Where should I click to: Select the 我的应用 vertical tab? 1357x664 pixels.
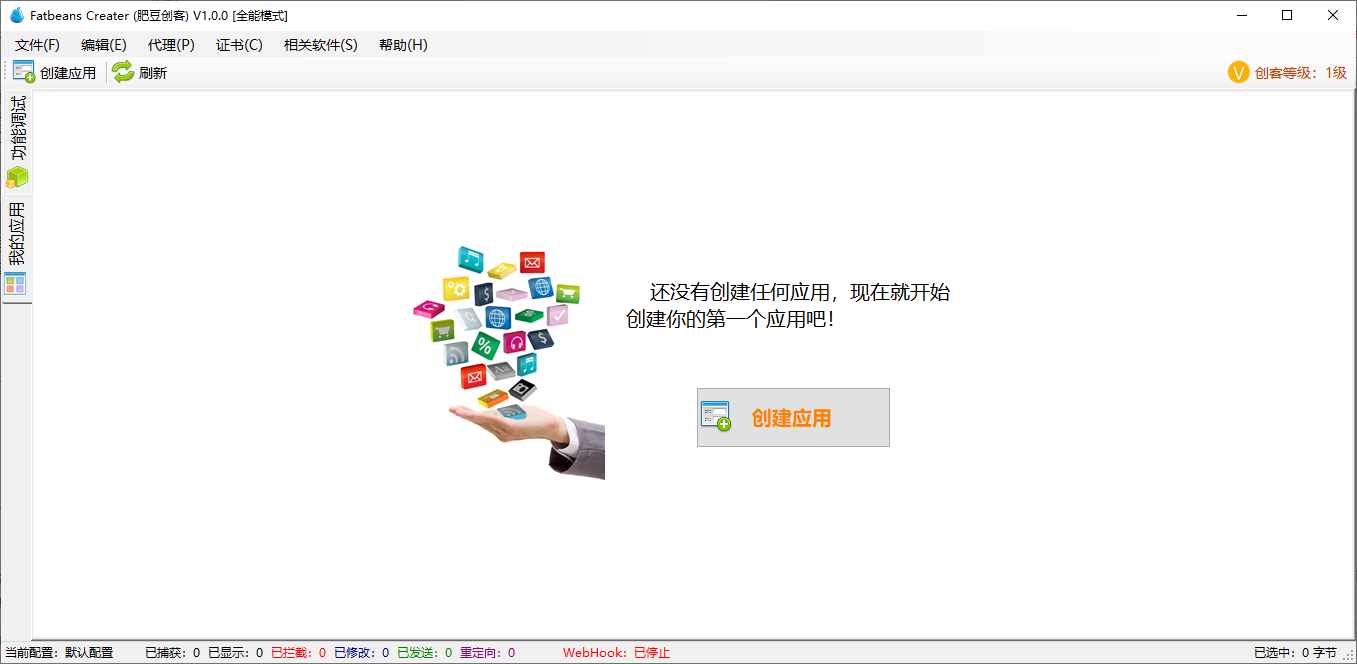click(x=17, y=235)
